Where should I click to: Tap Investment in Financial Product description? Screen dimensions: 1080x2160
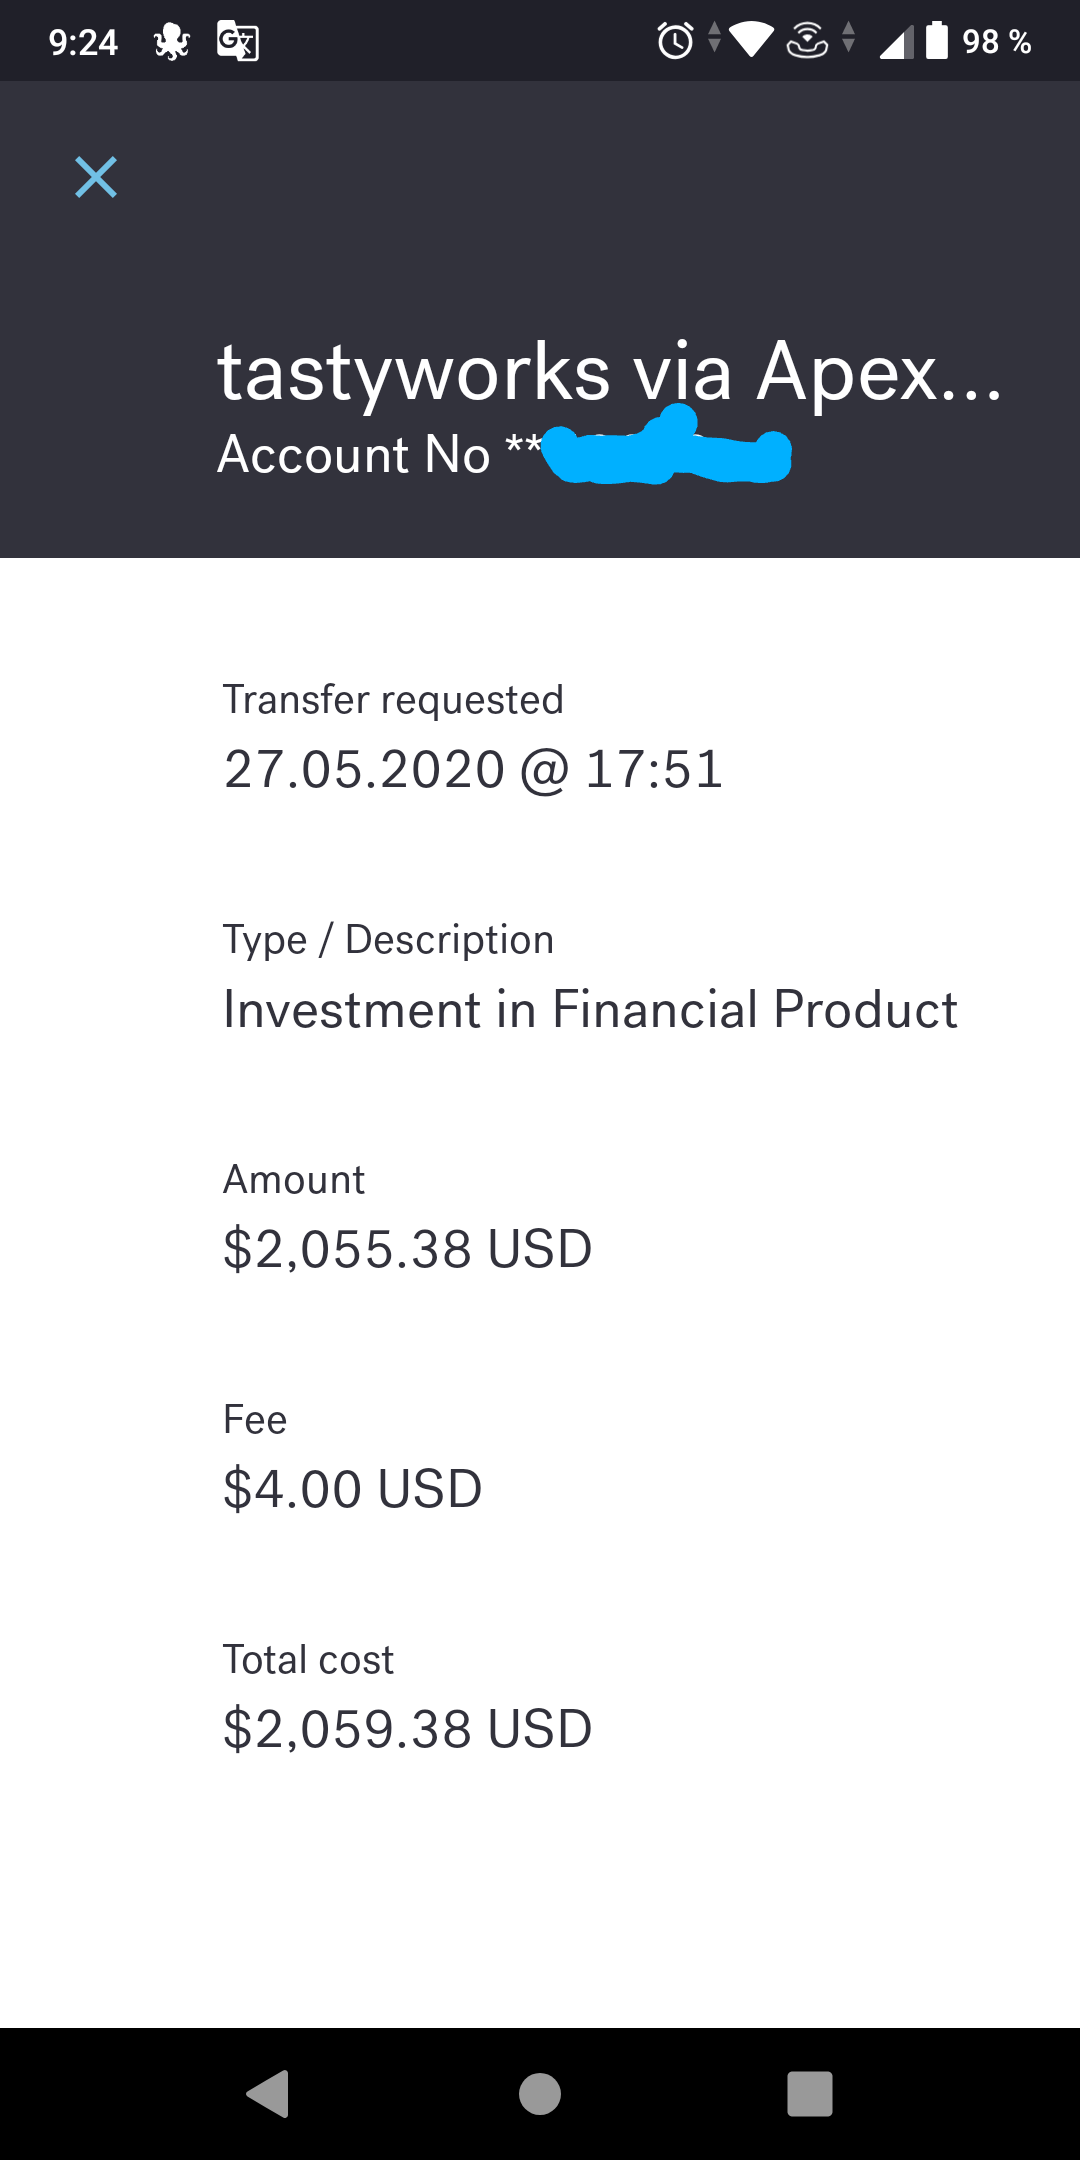click(590, 1009)
